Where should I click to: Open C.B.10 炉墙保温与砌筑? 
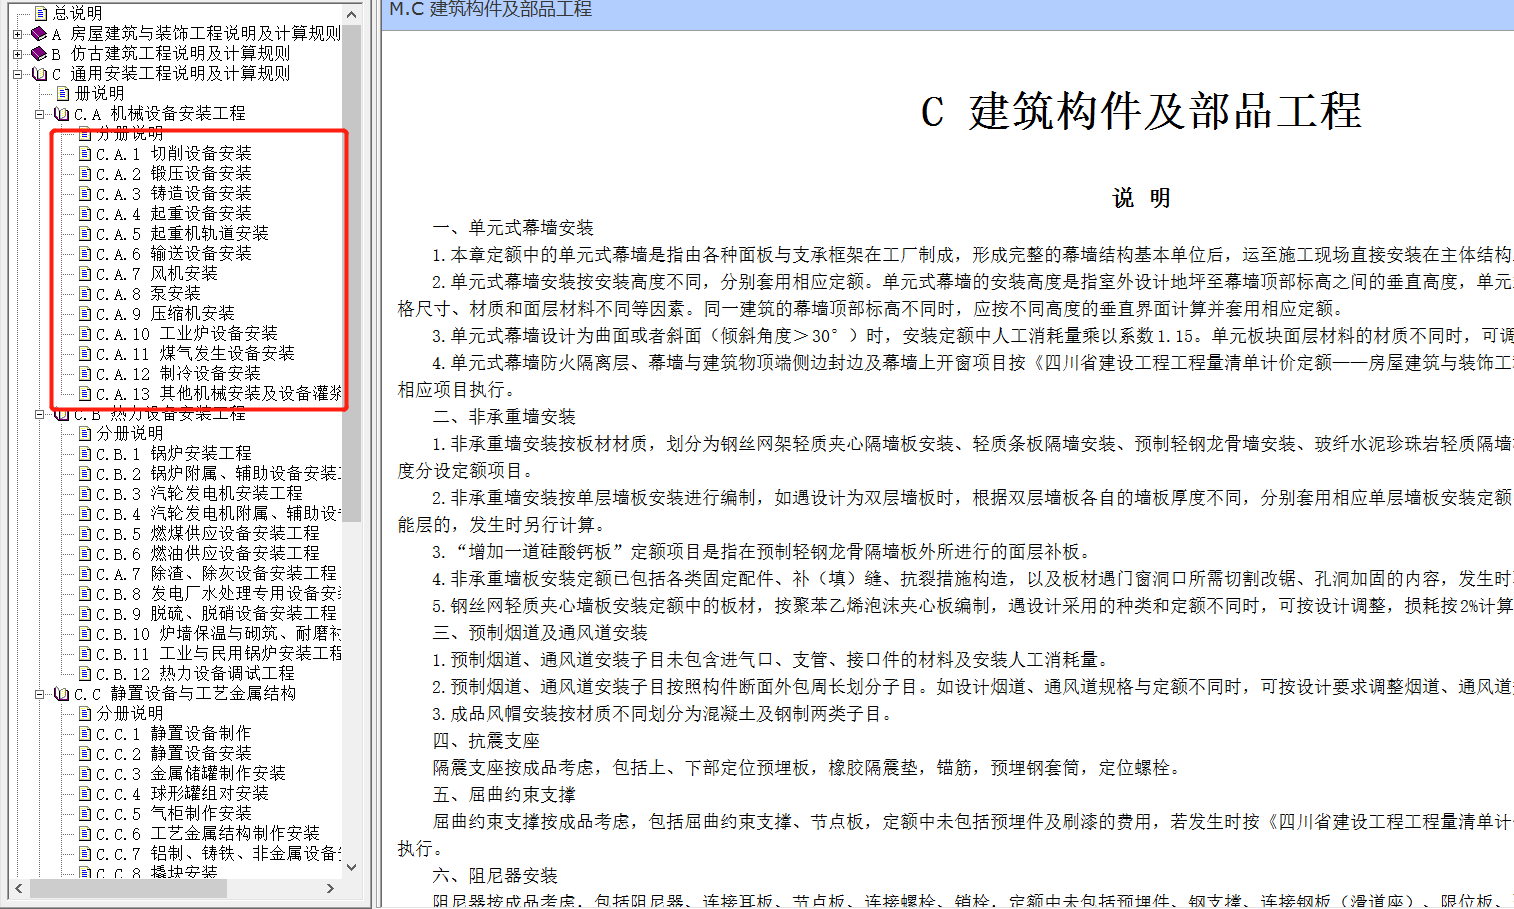tap(218, 633)
